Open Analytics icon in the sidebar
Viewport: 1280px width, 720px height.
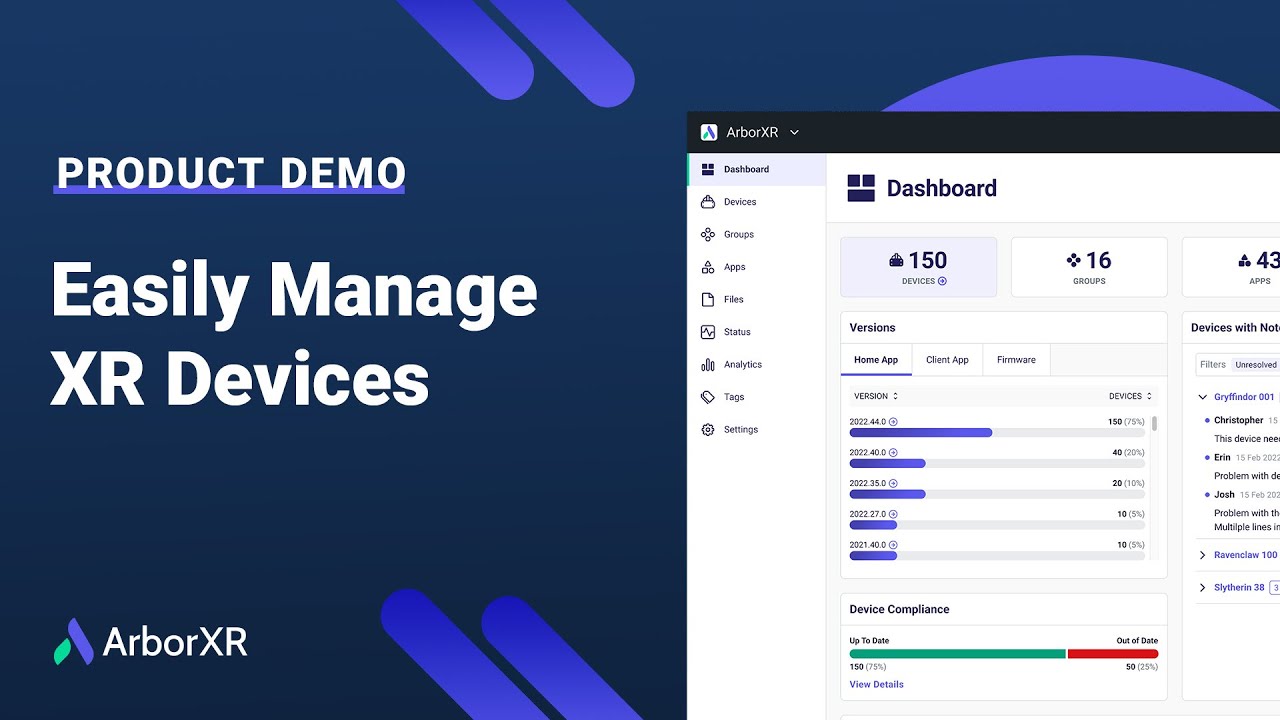click(708, 364)
